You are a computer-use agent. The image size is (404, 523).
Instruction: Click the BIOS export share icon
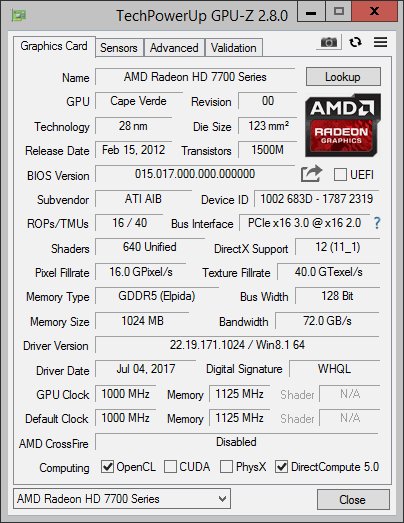(x=311, y=173)
